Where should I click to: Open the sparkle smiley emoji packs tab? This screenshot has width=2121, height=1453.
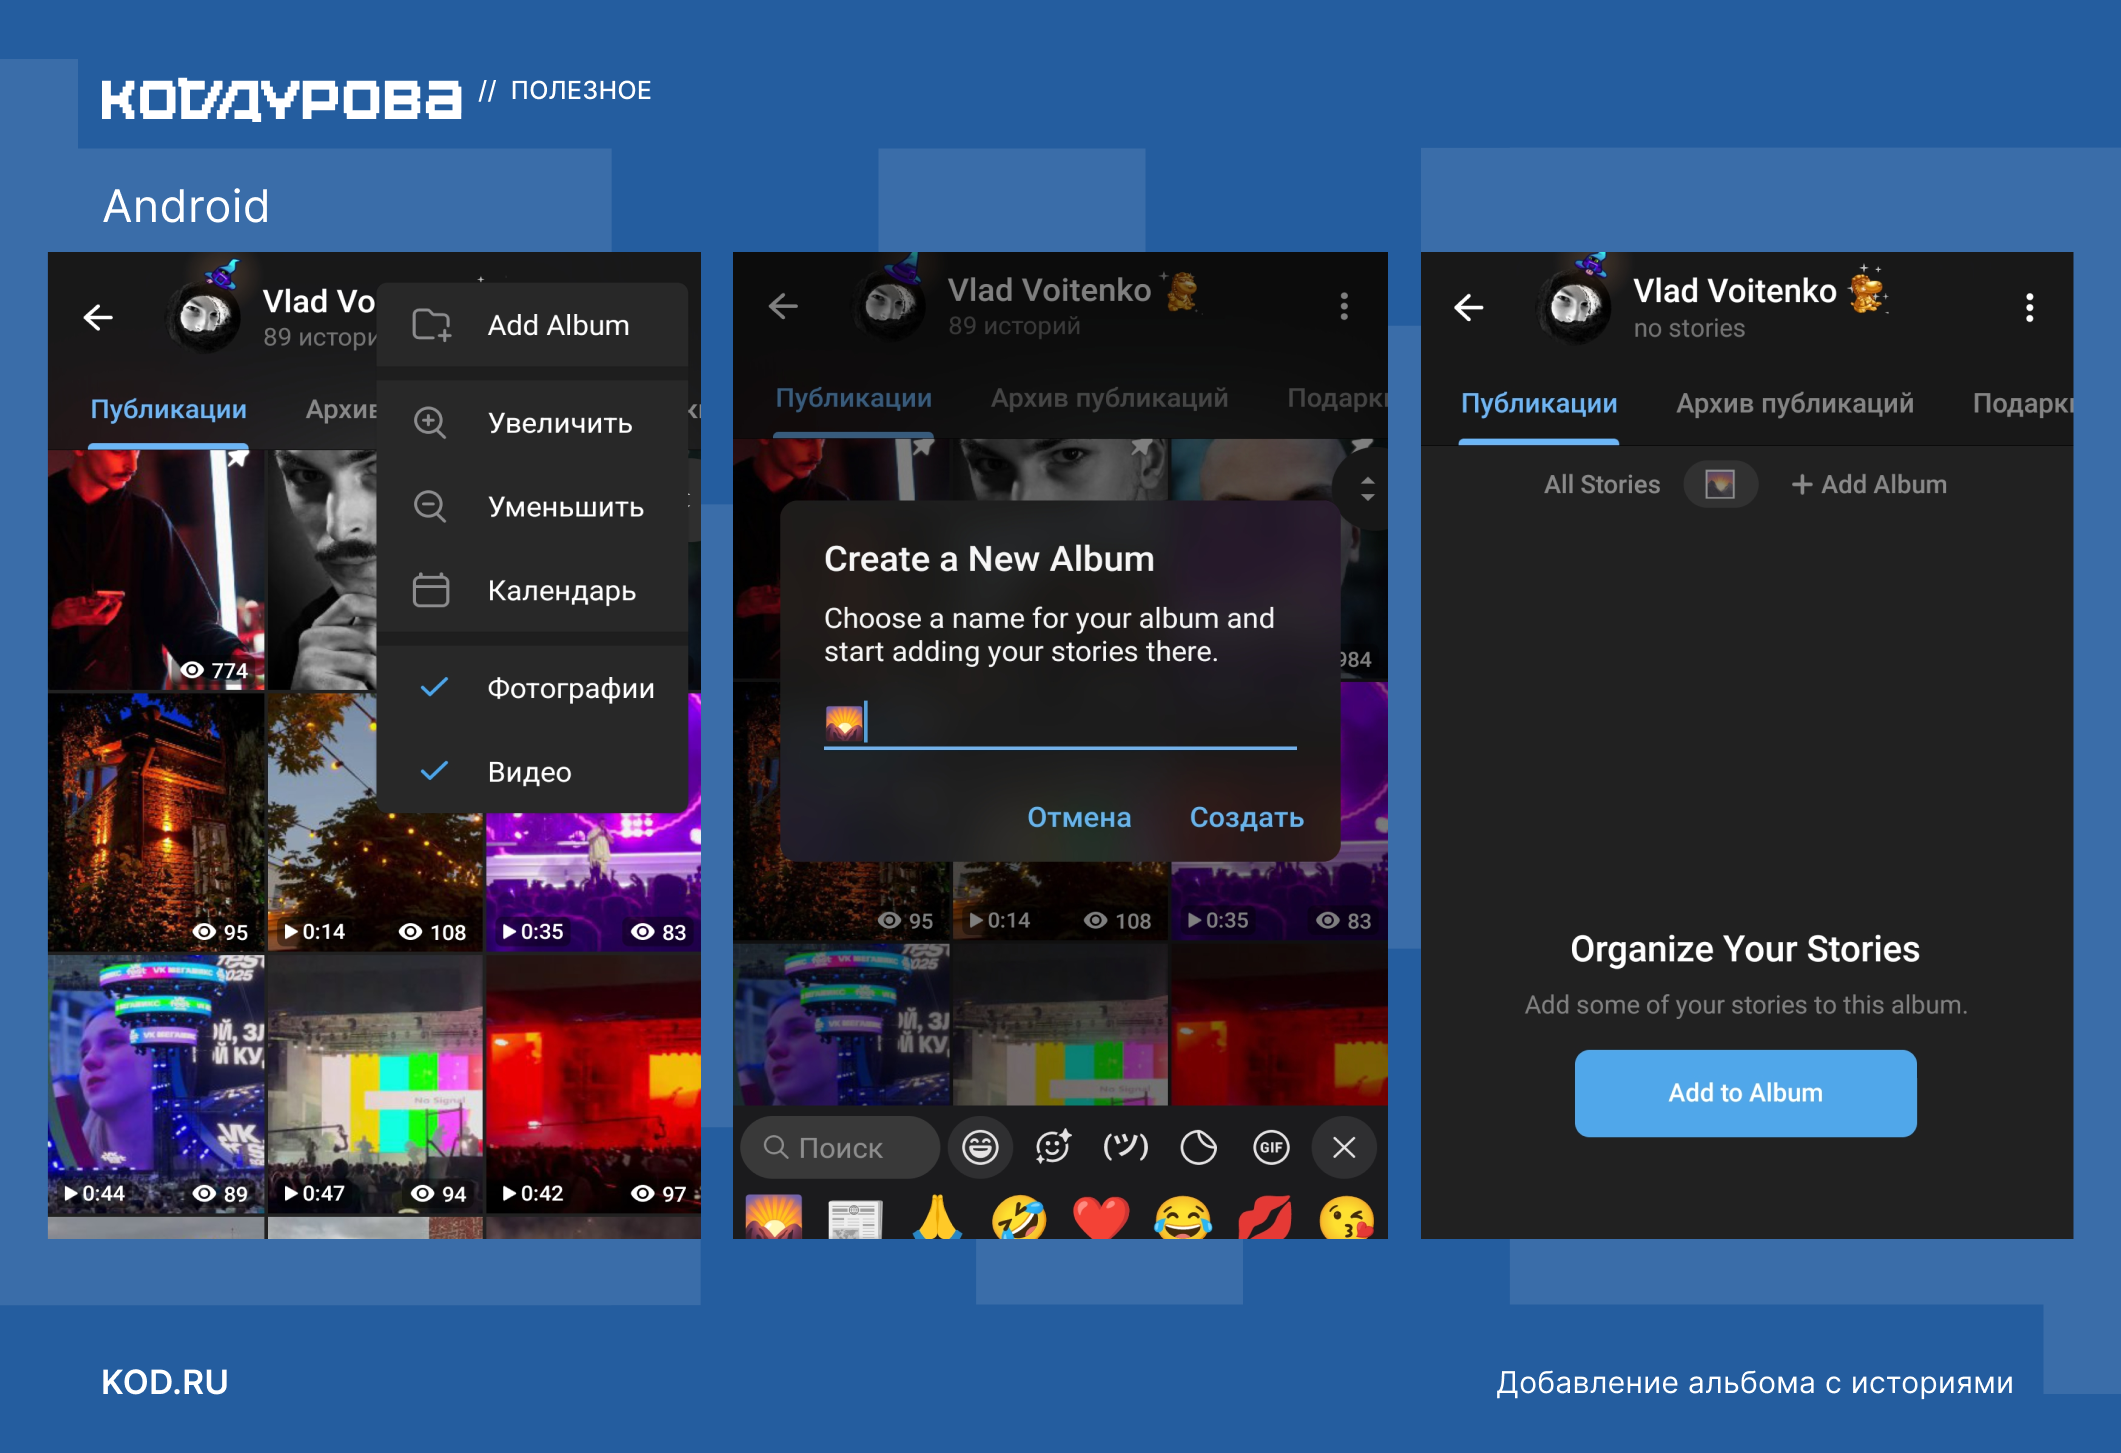point(1053,1147)
